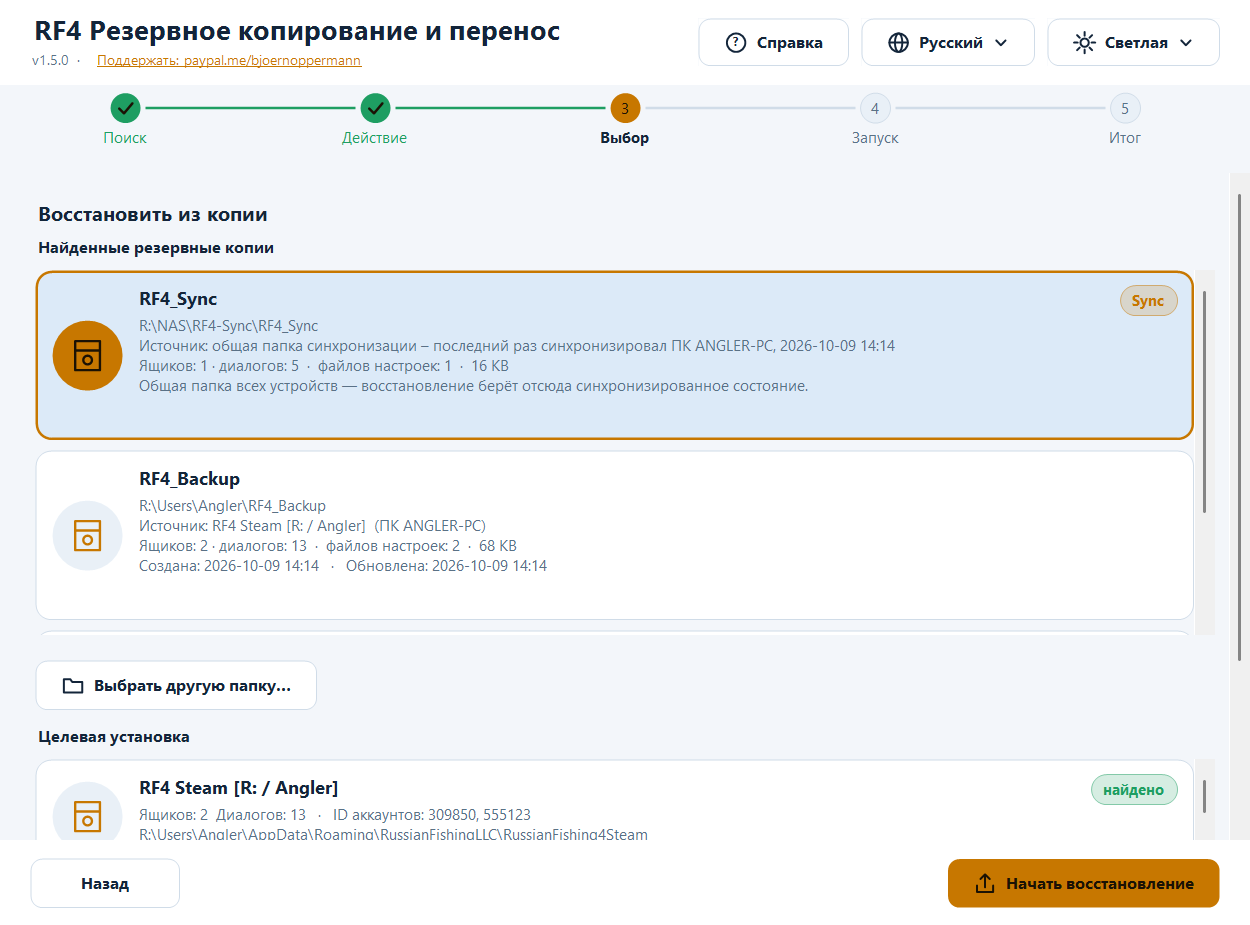Click the backup list scrollbar
1250x925 pixels.
coord(1205,402)
